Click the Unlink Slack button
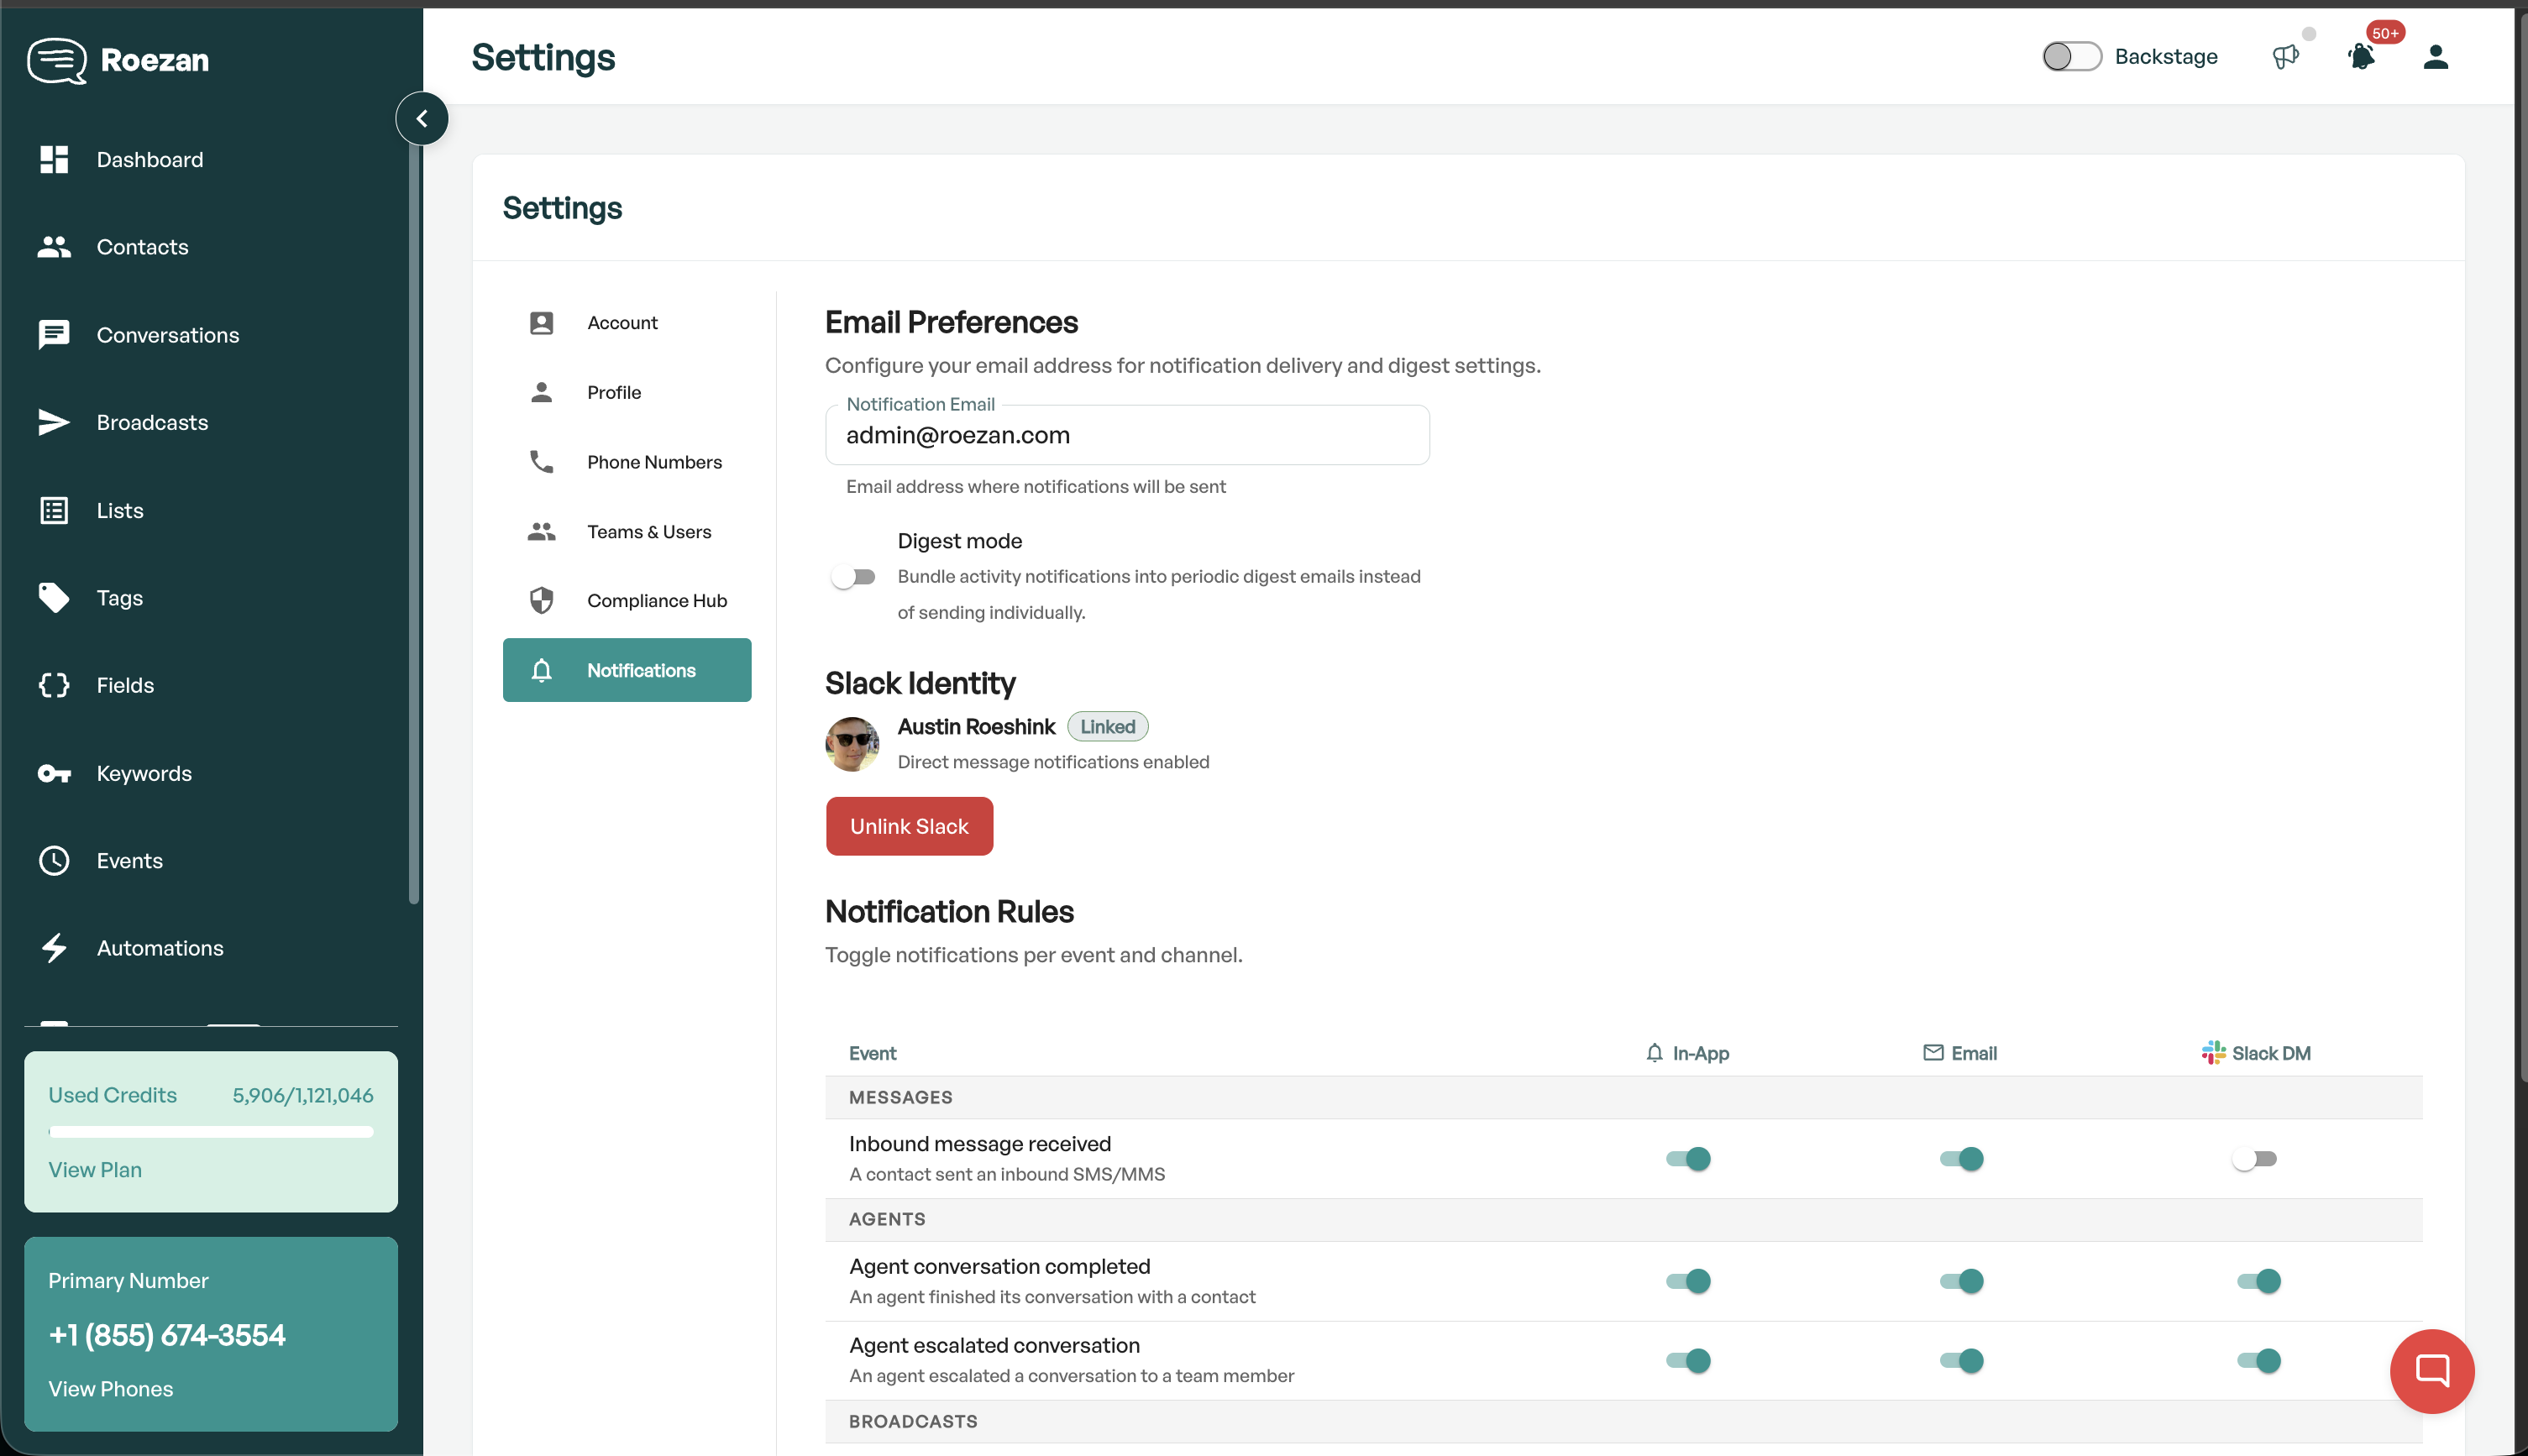Image resolution: width=2528 pixels, height=1456 pixels. click(x=908, y=826)
